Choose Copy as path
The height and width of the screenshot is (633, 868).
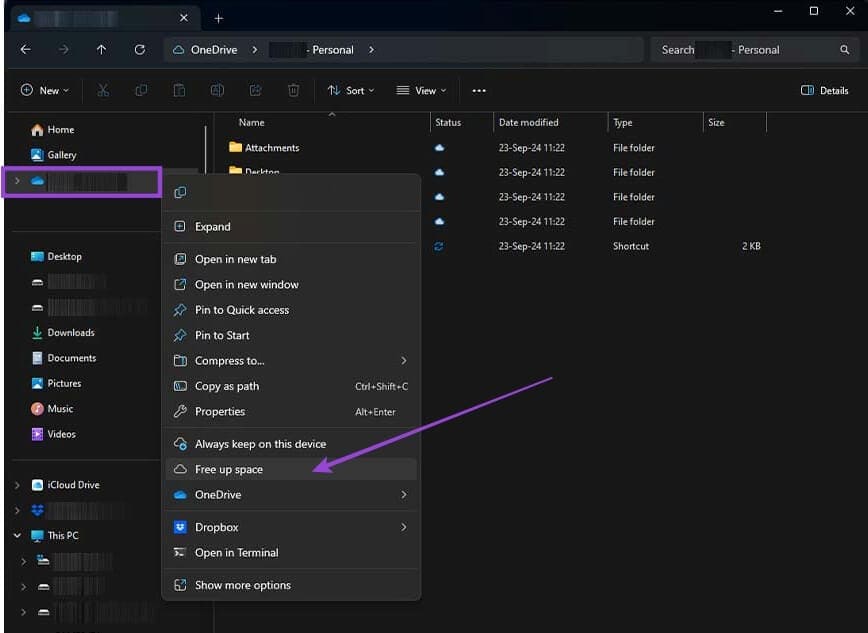tap(291, 387)
